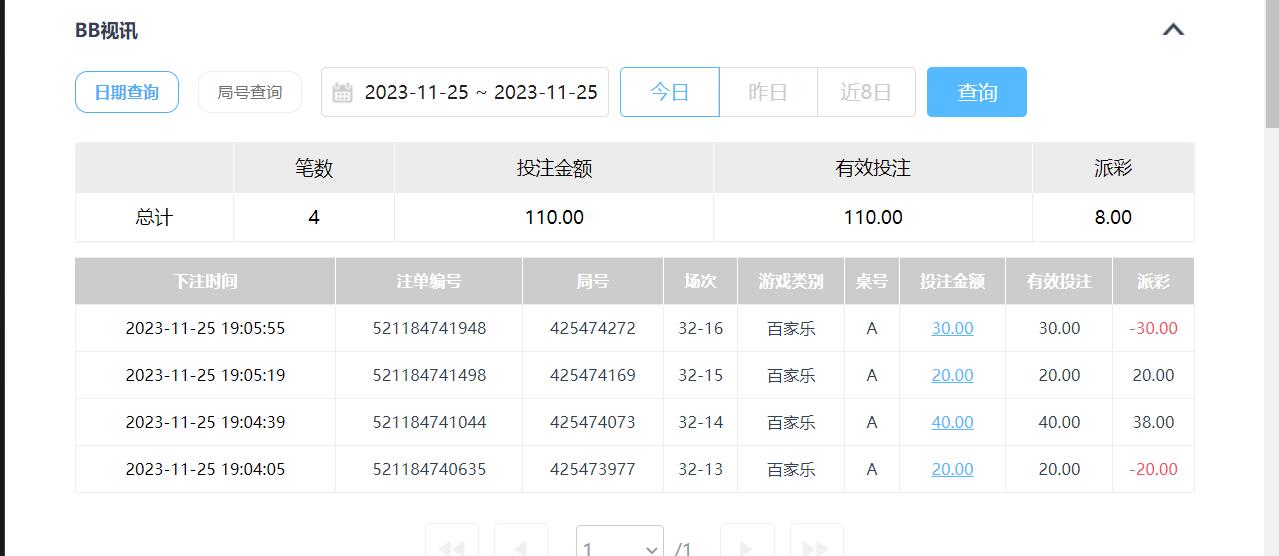This screenshot has width=1279, height=556.
Task: Click the 笔数 summary header
Action: 314,168
